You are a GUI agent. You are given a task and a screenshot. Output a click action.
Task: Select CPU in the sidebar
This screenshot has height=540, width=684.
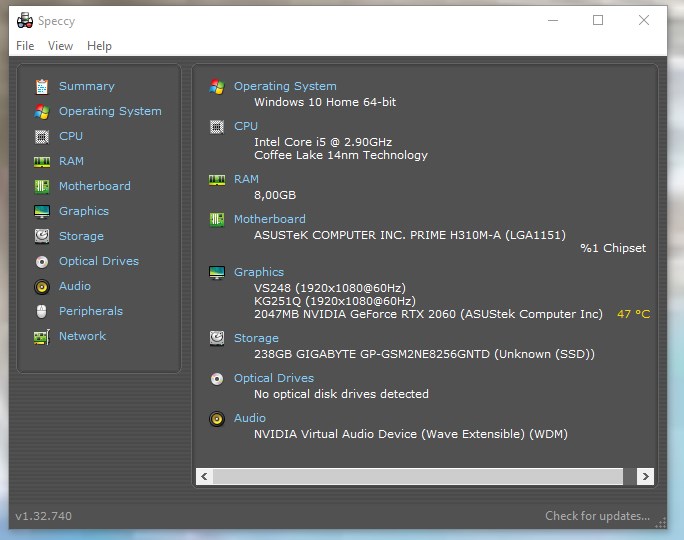(x=71, y=136)
